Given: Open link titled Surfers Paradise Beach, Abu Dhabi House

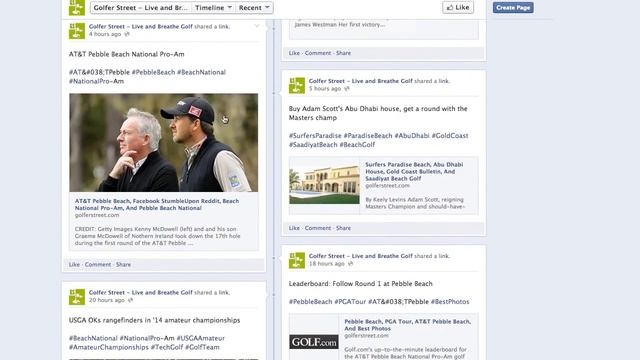Looking at the screenshot, I should coord(414,171).
